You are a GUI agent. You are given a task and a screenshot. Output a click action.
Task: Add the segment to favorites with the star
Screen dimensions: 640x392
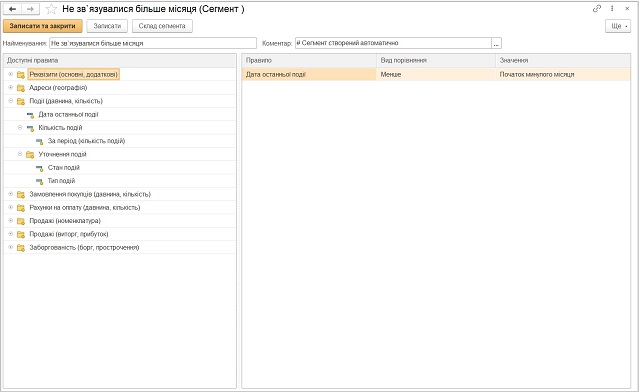tap(51, 9)
